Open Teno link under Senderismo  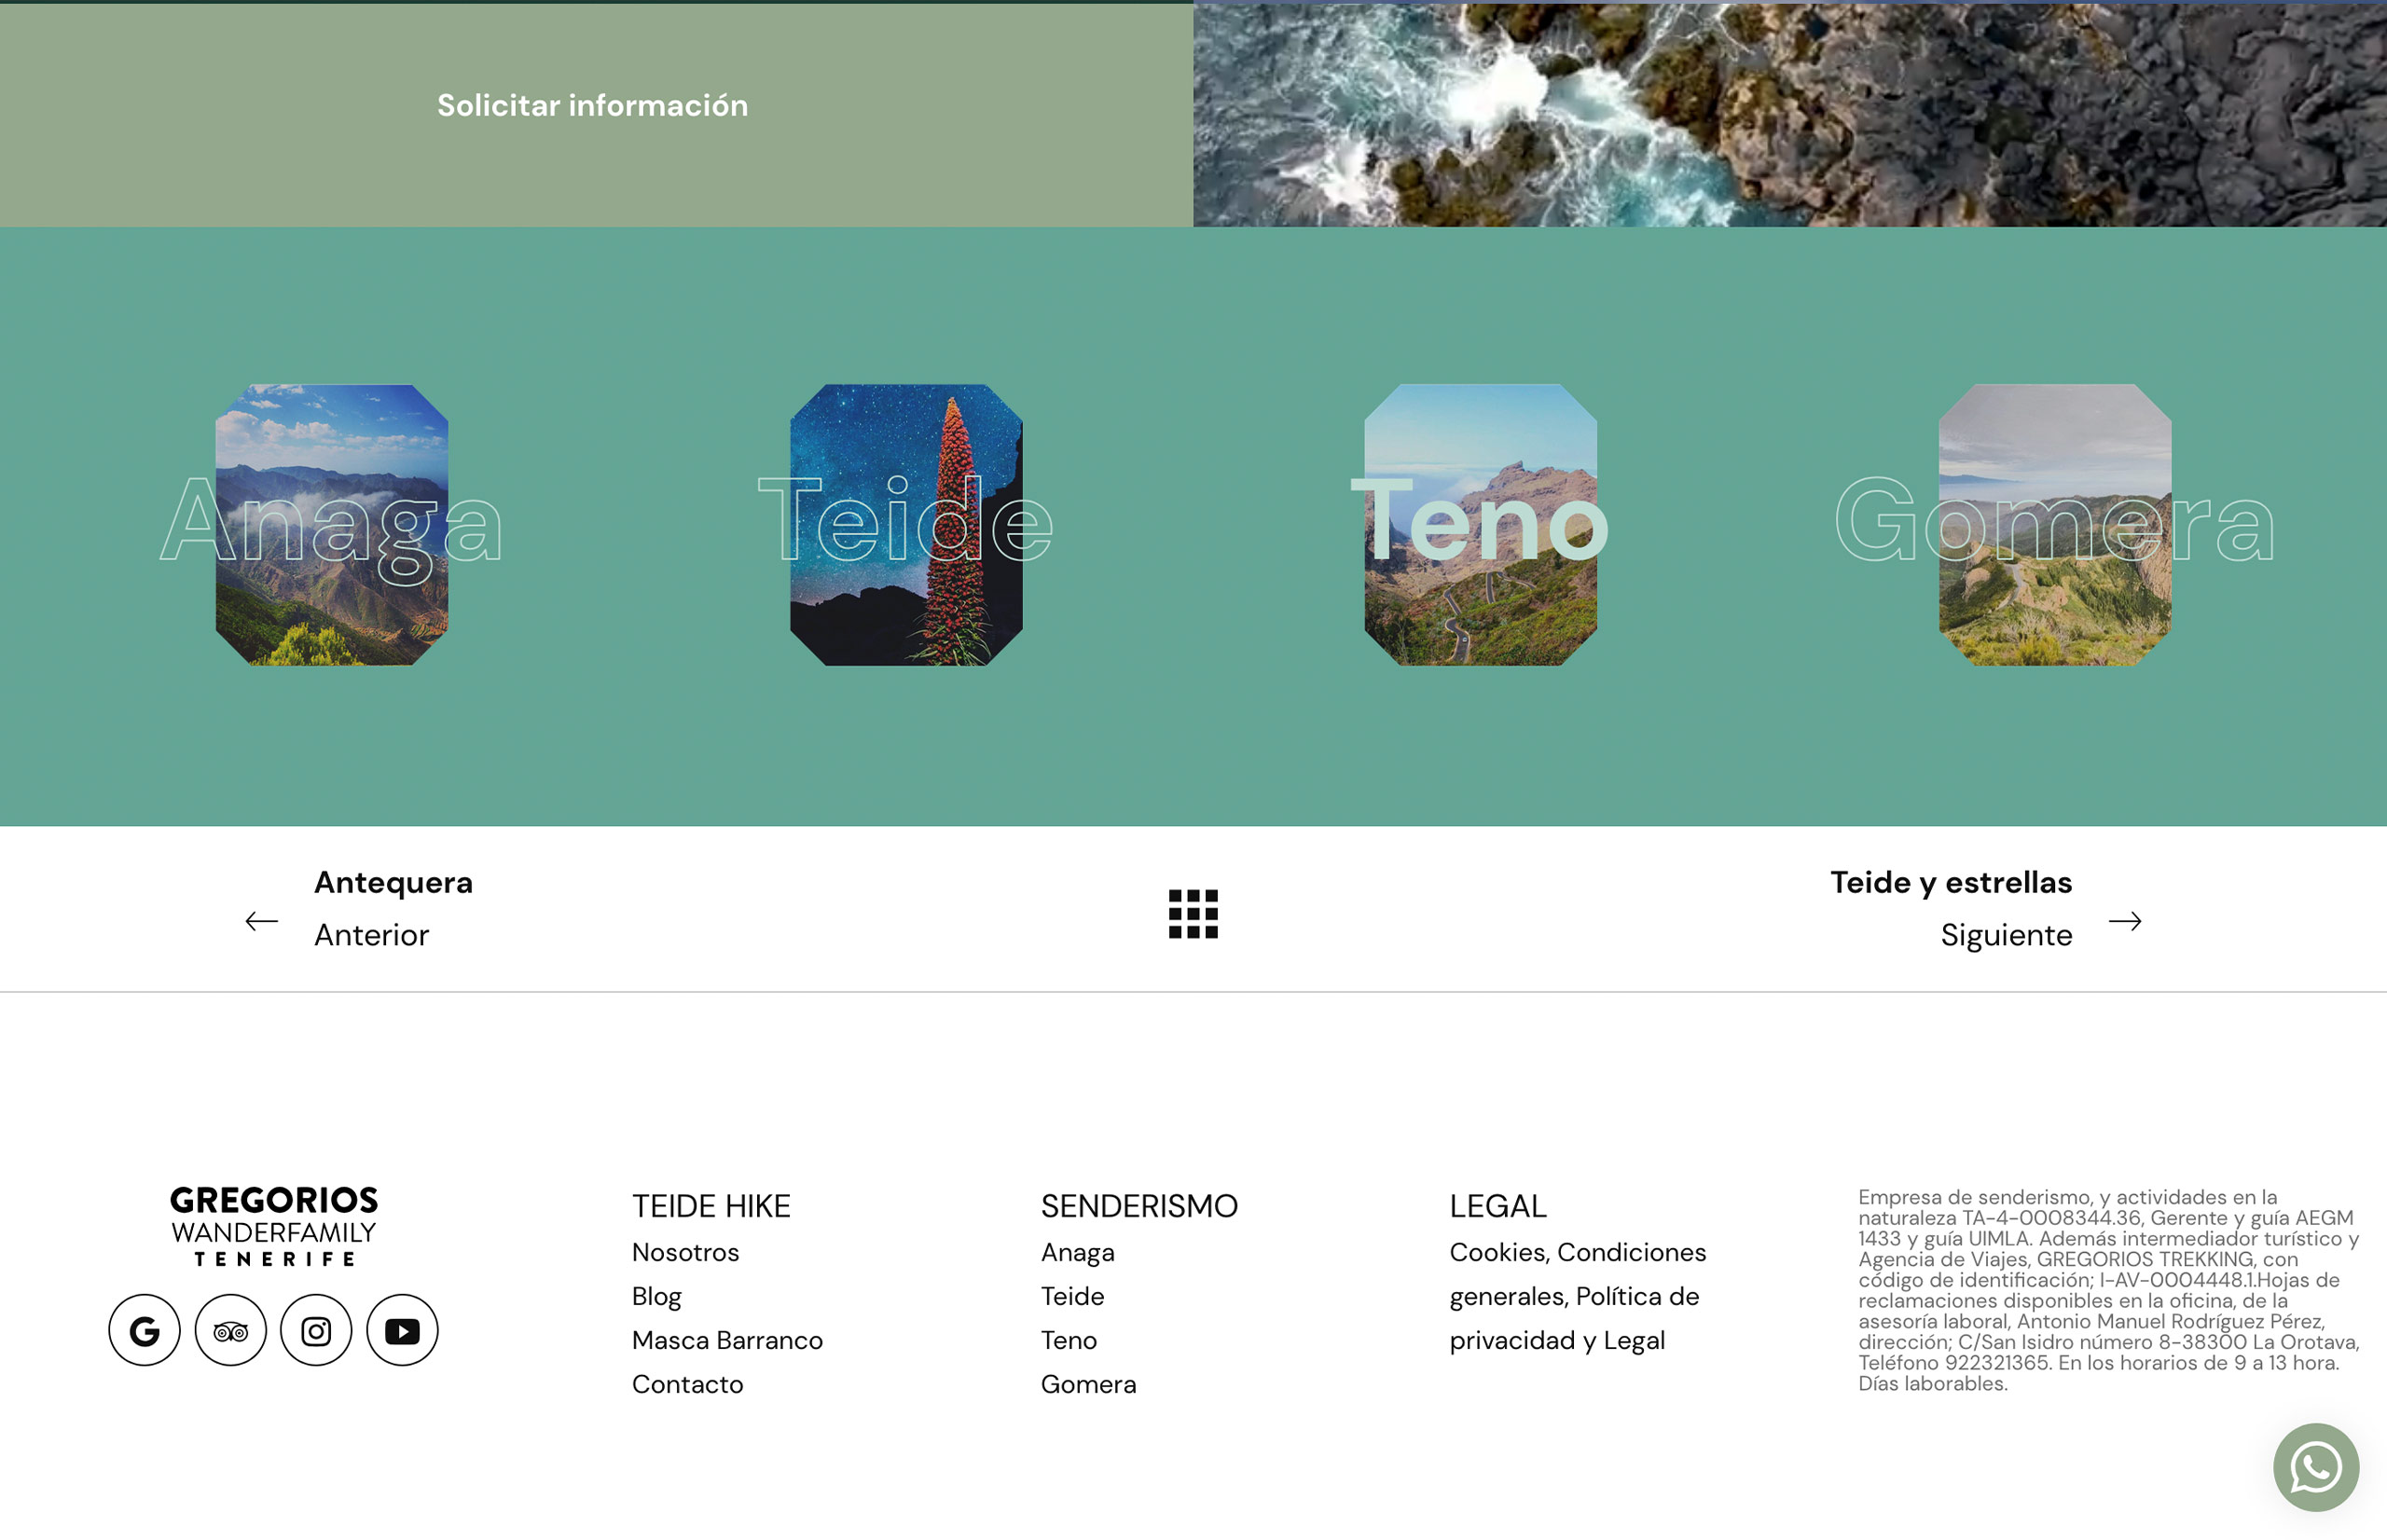pyautogui.click(x=1068, y=1340)
